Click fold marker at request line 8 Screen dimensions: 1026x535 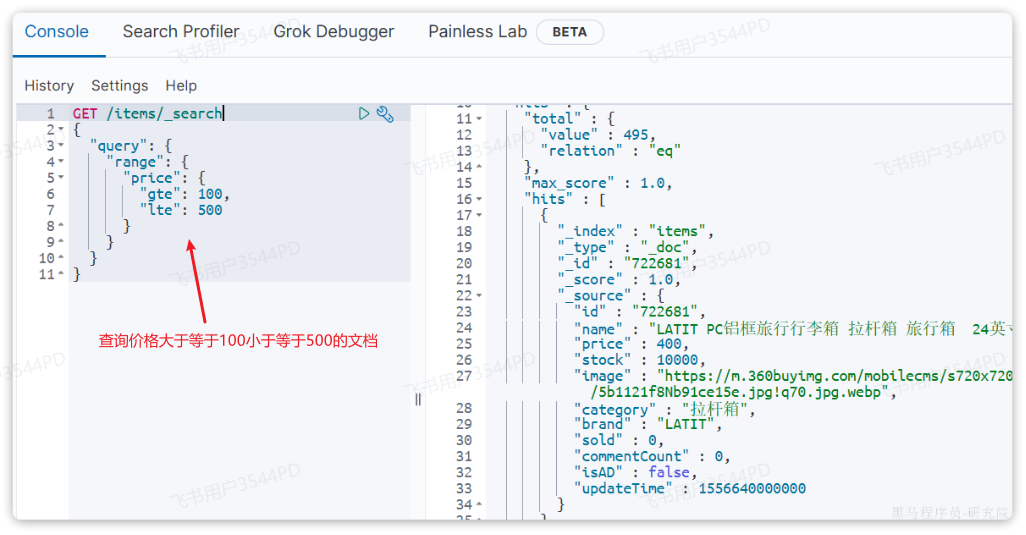61,226
